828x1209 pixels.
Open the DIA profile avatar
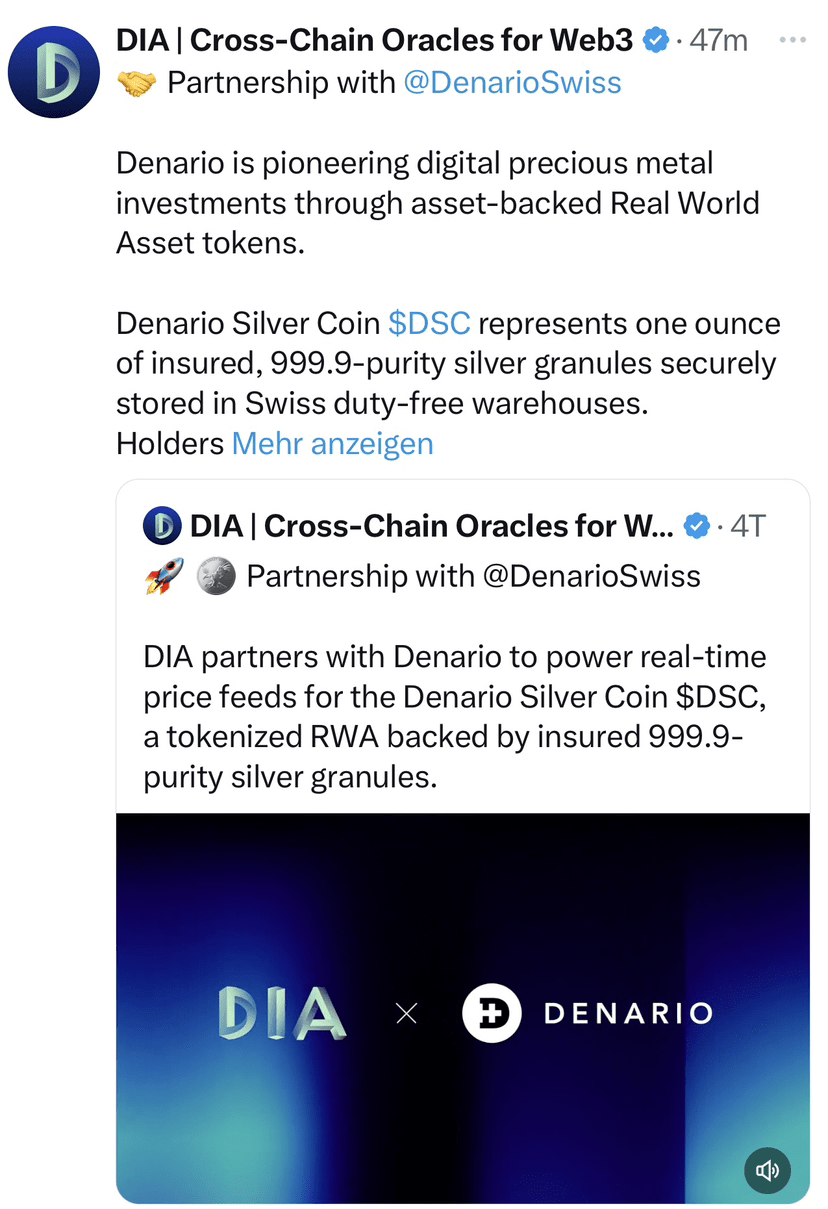53,73
